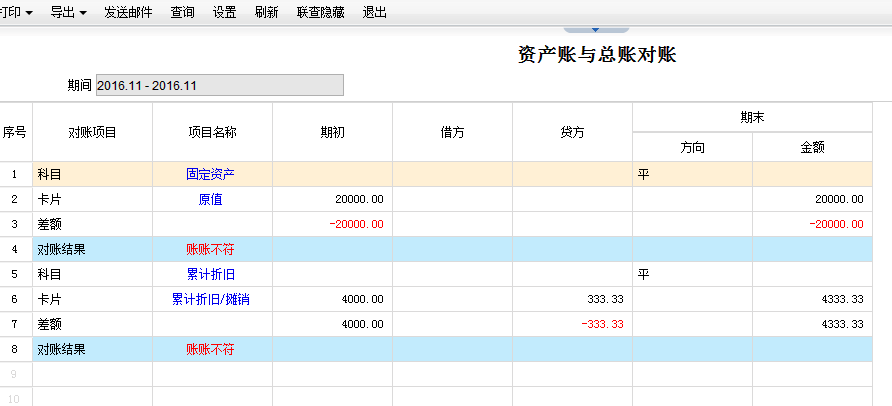Expand the 导出 export dropdown
Image resolution: width=892 pixels, height=406 pixels.
click(67, 13)
